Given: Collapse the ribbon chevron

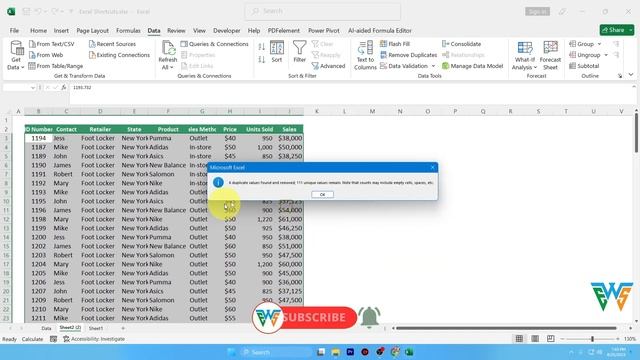Looking at the screenshot, I should coord(631,75).
